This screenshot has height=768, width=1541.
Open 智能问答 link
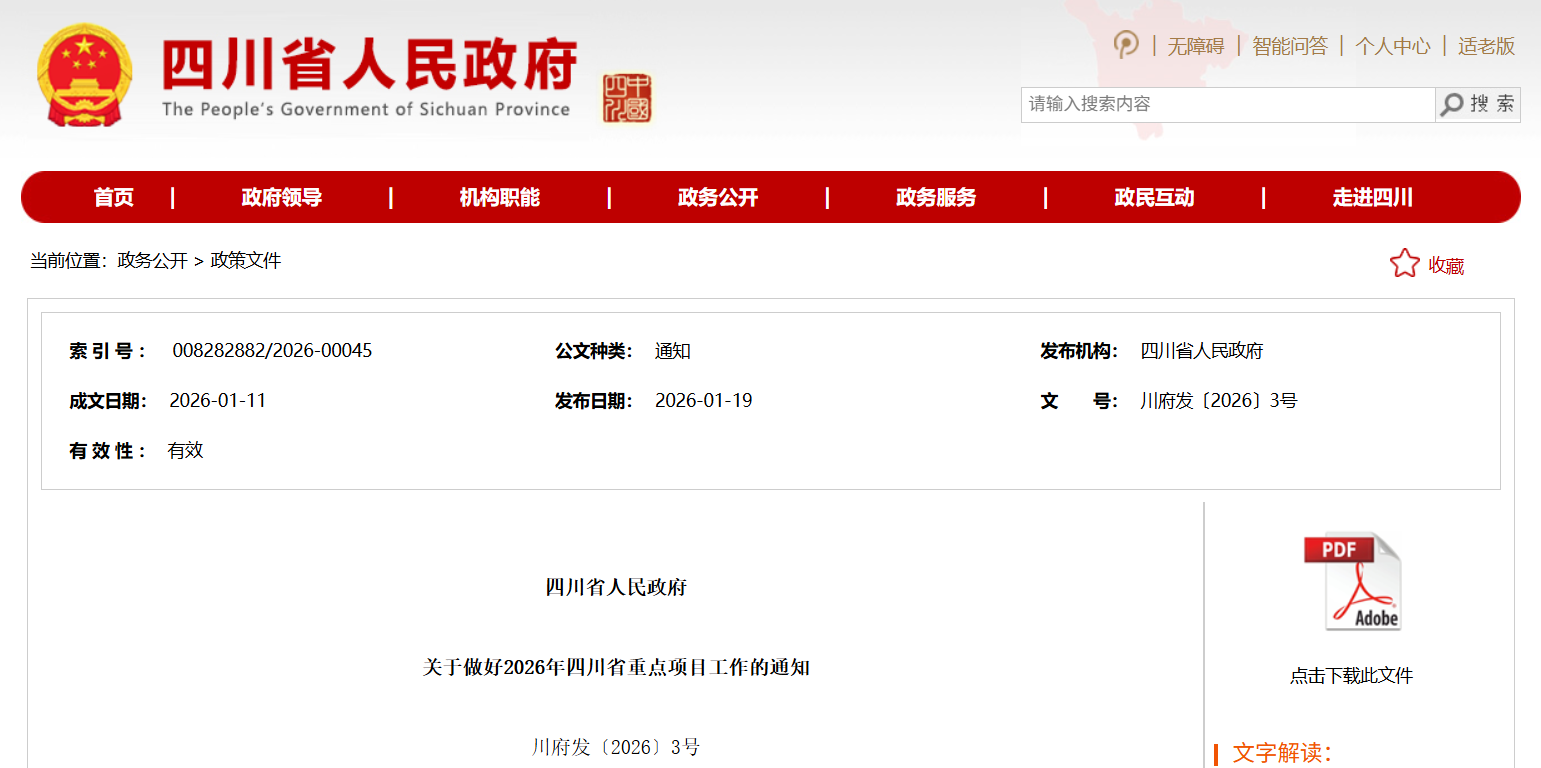pos(1289,46)
